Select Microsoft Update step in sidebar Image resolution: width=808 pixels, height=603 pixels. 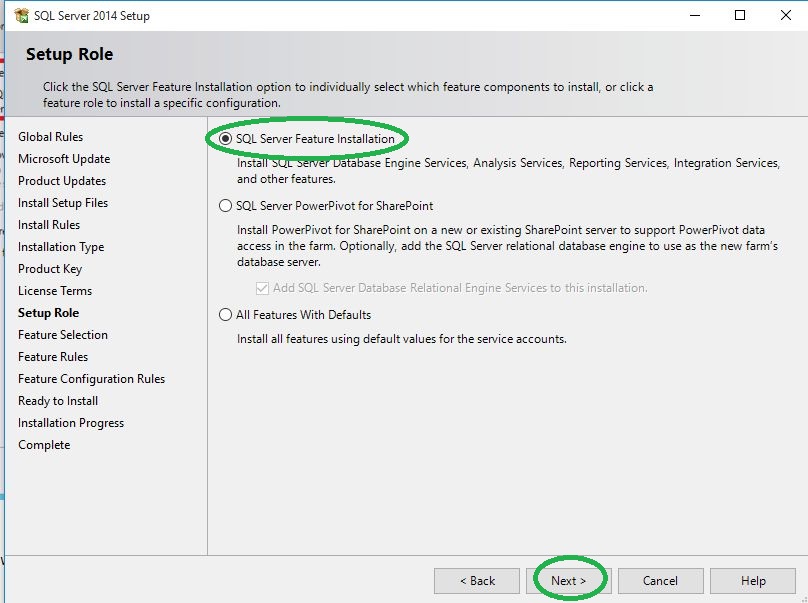coord(64,159)
